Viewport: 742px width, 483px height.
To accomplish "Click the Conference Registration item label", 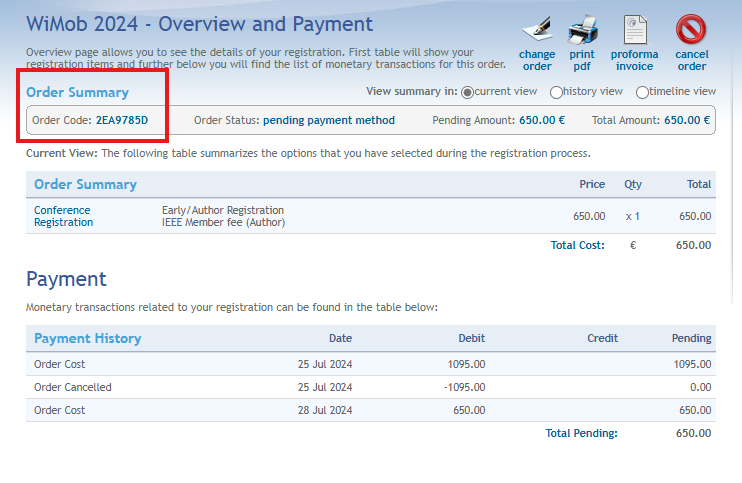I will (63, 216).
